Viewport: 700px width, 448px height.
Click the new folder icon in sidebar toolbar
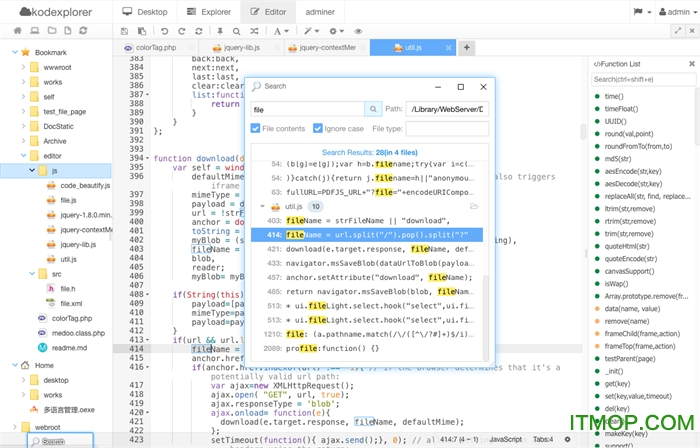pyautogui.click(x=52, y=30)
